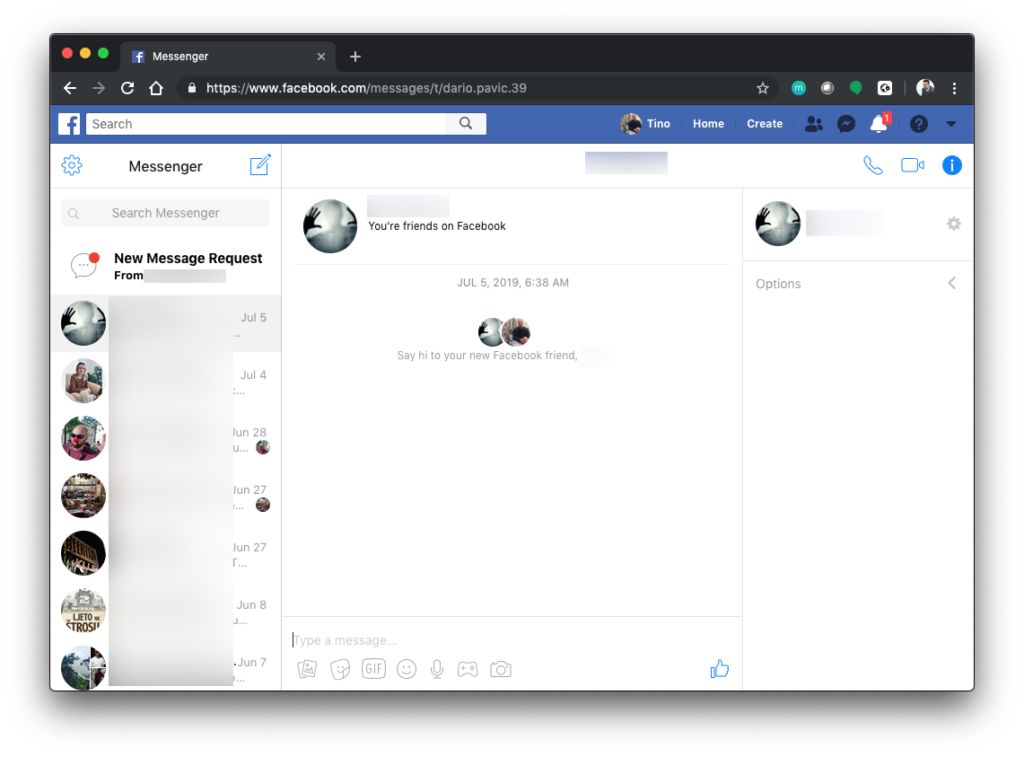
Task: Start a voice call with phone icon
Action: [873, 166]
